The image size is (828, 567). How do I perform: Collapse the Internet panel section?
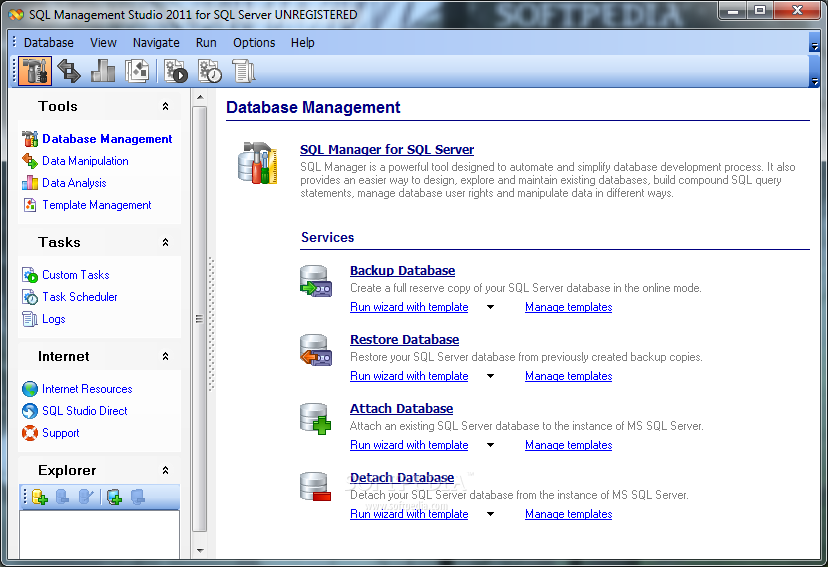[166, 357]
